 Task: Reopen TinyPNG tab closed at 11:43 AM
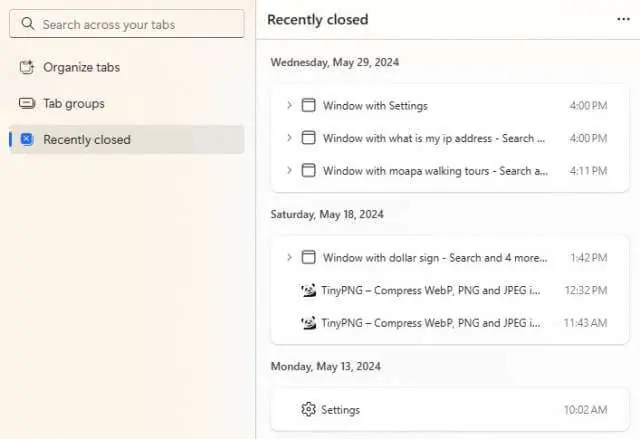(450, 323)
